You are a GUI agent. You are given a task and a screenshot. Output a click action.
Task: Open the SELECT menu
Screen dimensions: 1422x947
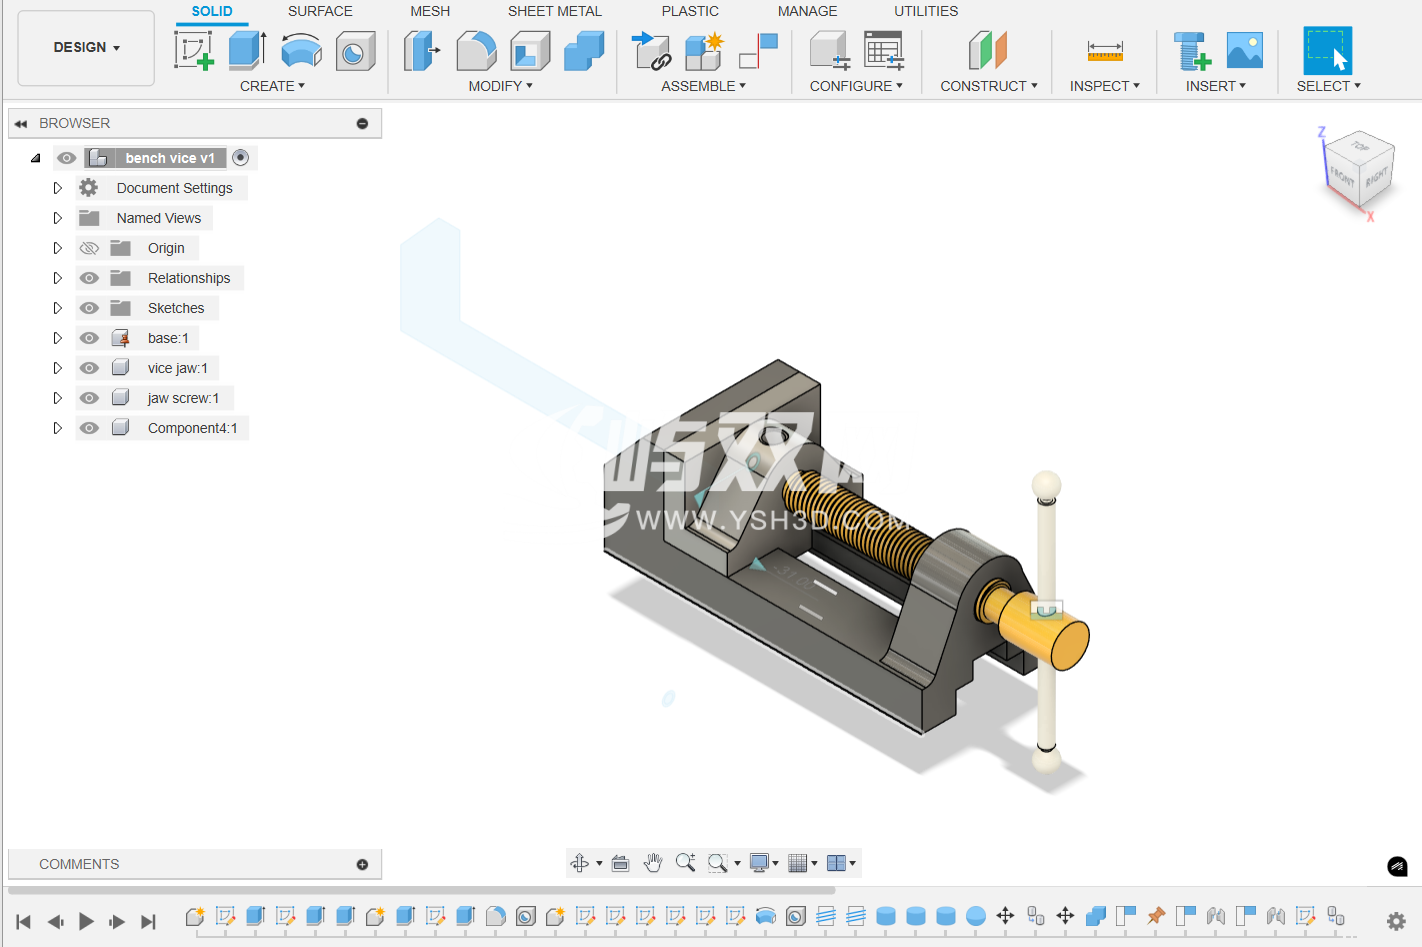[x=1328, y=86]
